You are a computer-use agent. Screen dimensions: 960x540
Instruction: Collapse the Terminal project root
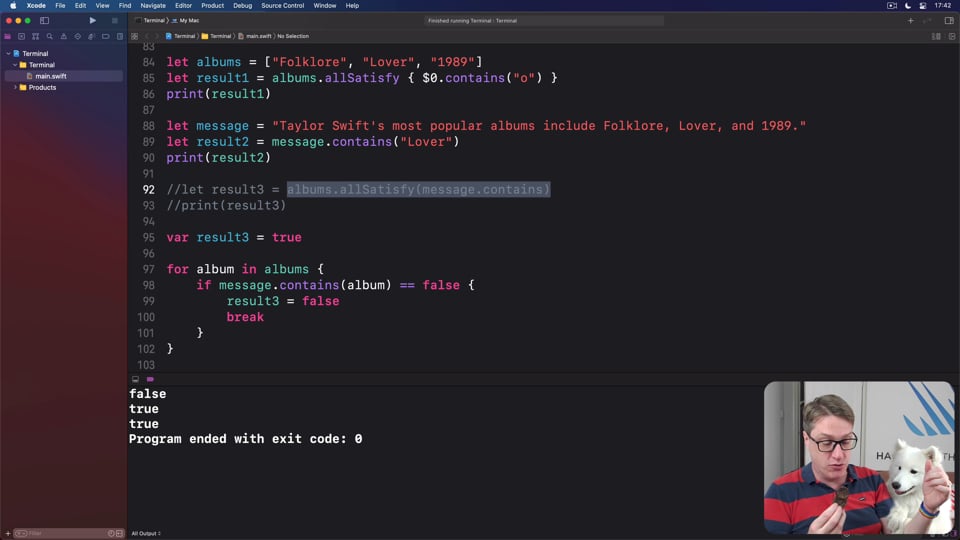tap(8, 53)
